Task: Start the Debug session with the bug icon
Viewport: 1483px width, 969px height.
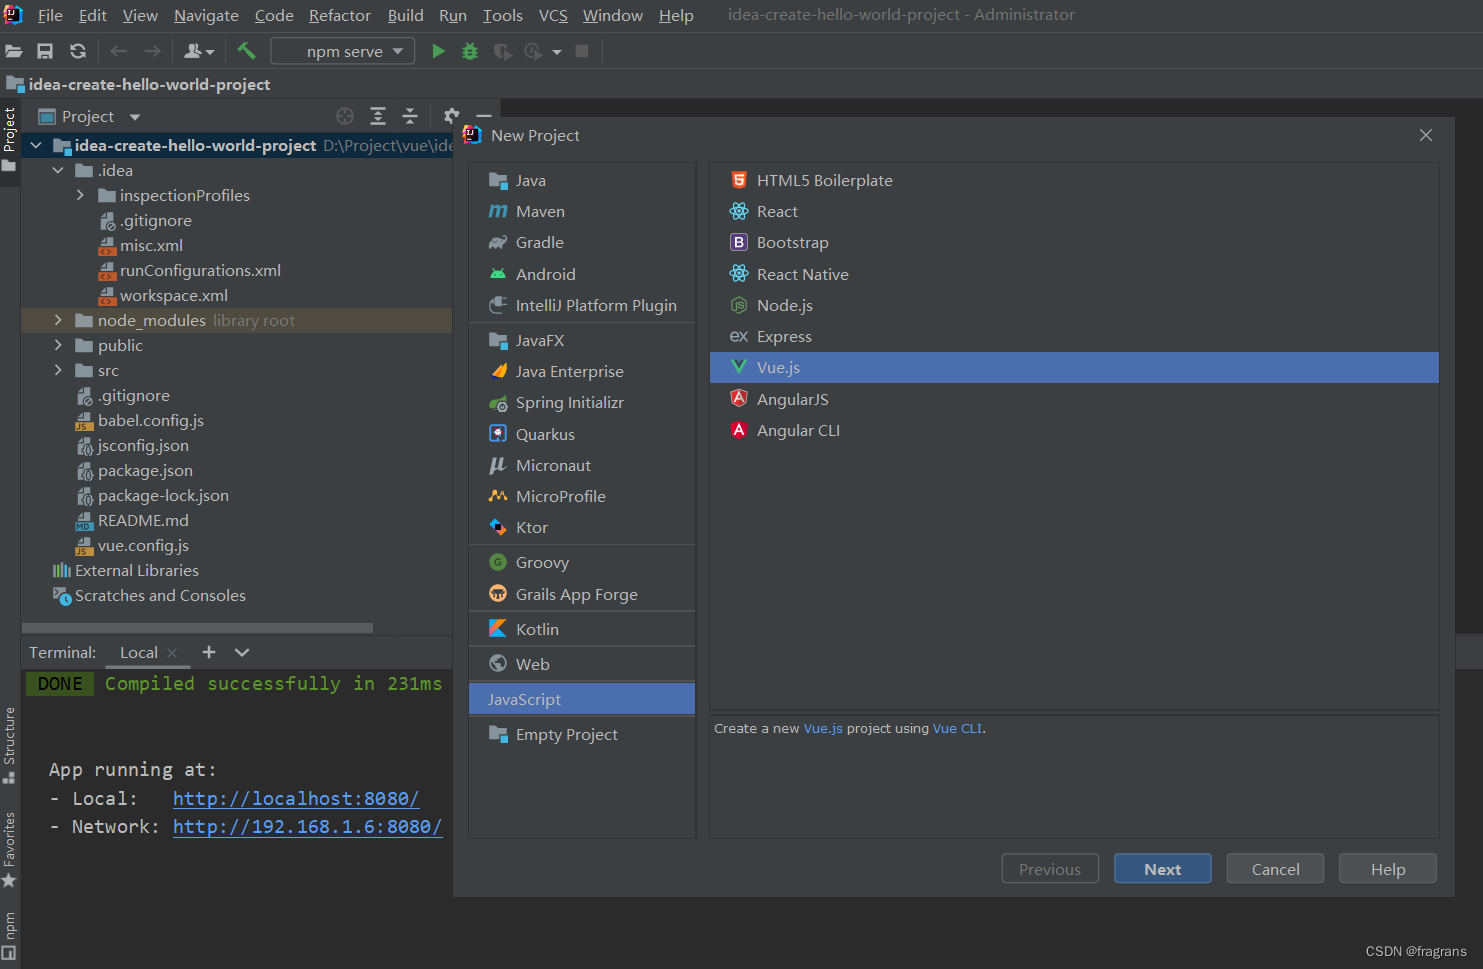Action: click(470, 50)
